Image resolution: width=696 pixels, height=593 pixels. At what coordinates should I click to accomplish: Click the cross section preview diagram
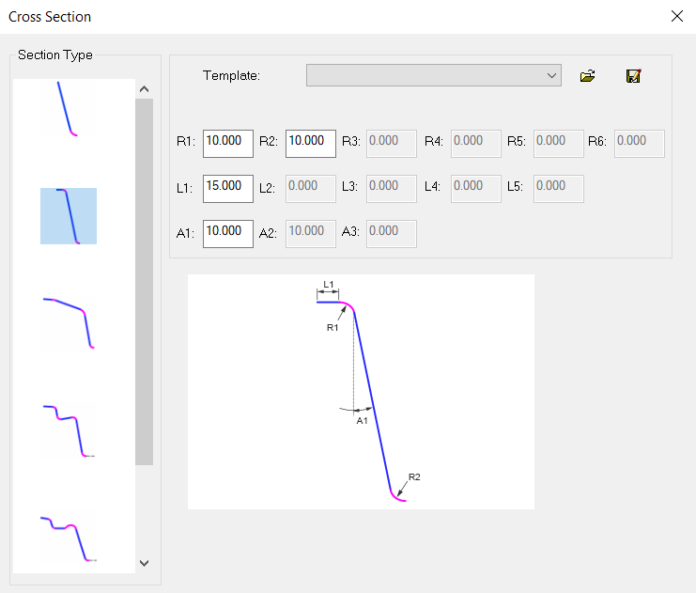360,391
